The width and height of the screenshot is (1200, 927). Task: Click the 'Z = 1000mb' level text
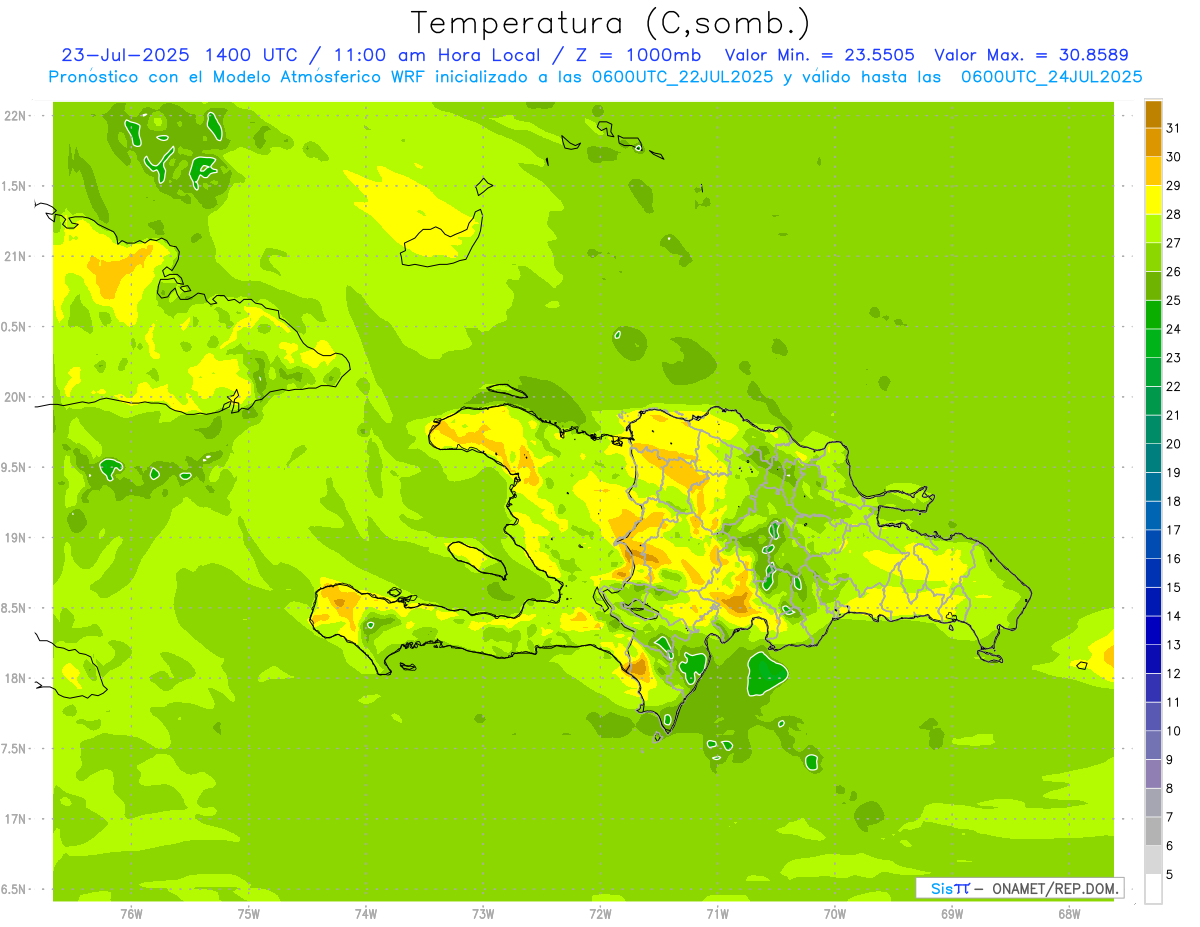tap(640, 55)
